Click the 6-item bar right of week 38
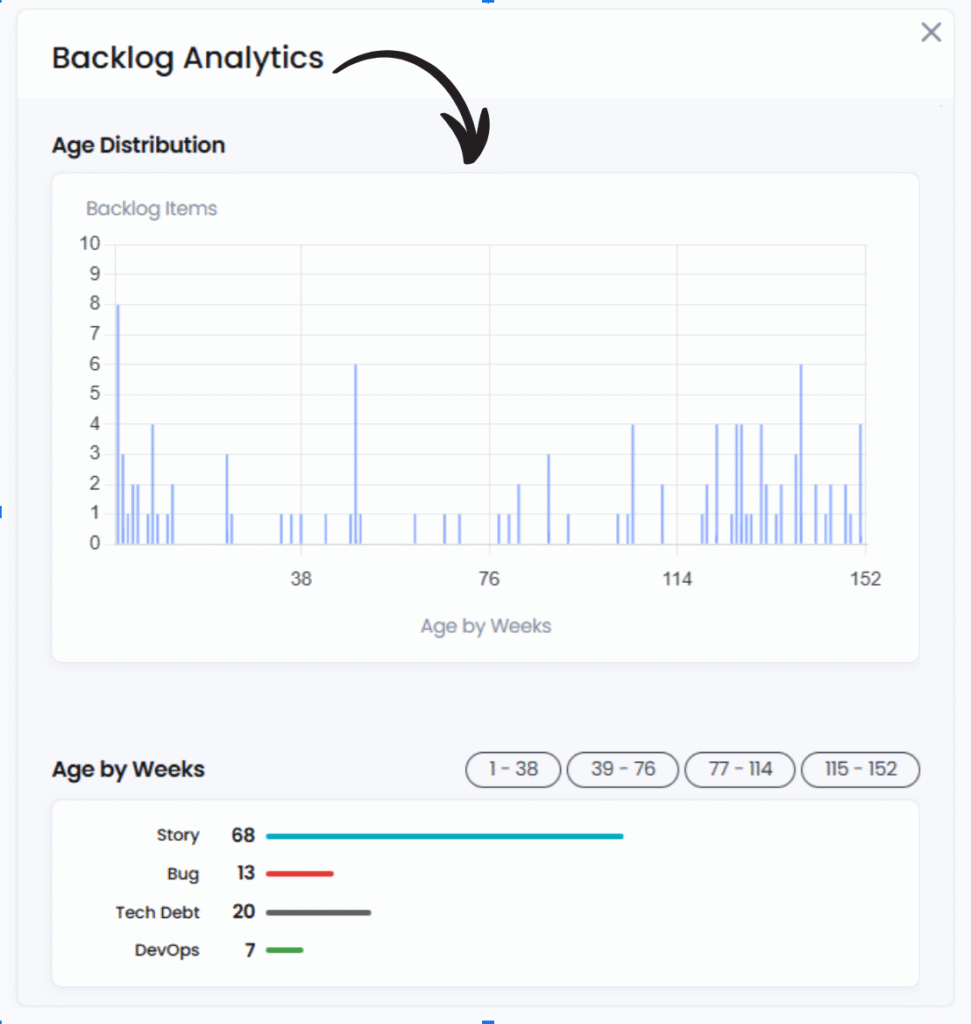The height and width of the screenshot is (1024, 971). coord(355,455)
